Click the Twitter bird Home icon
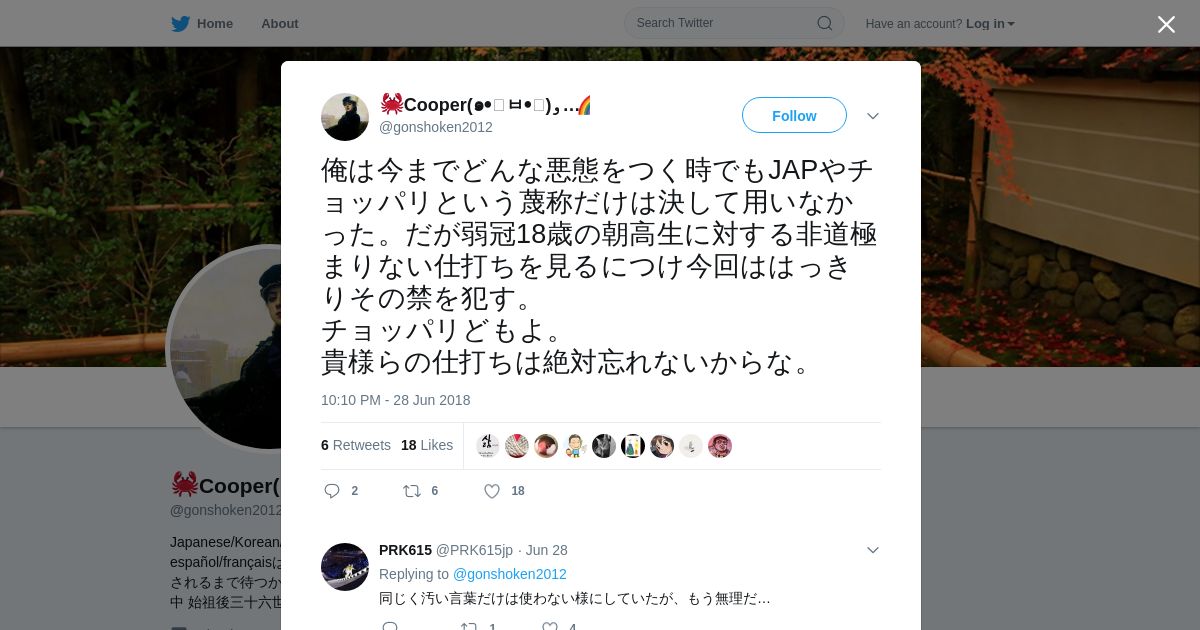1200x630 pixels. [180, 23]
